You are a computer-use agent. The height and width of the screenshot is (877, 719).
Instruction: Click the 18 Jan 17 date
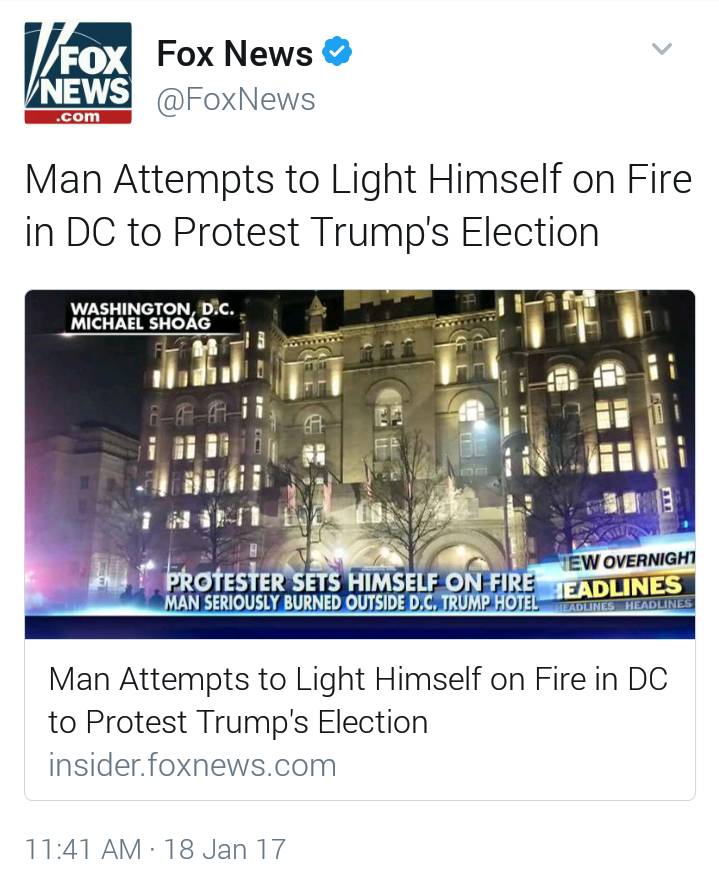(225, 849)
